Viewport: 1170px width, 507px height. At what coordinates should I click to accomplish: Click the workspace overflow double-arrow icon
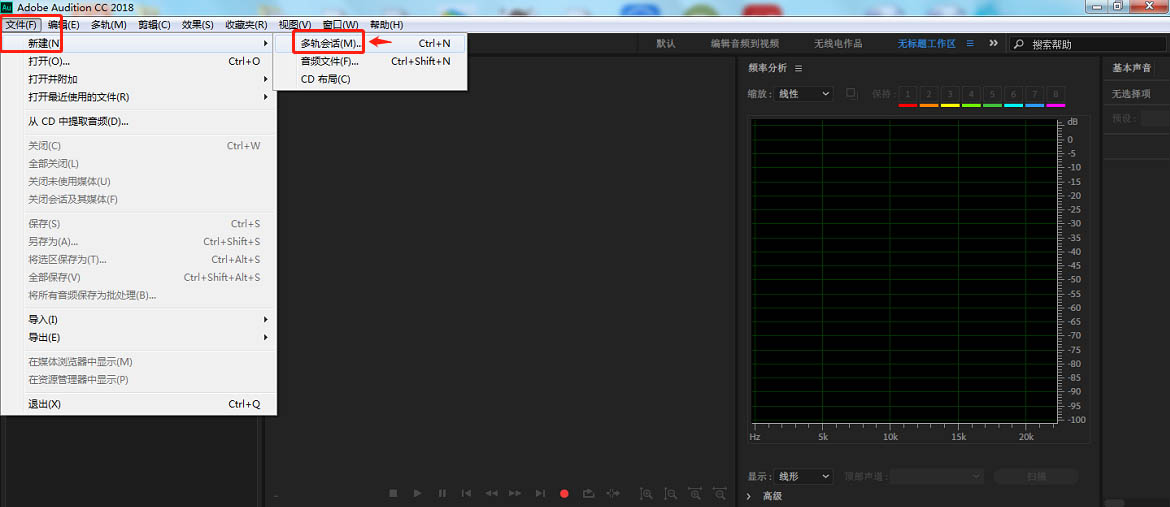pos(993,43)
